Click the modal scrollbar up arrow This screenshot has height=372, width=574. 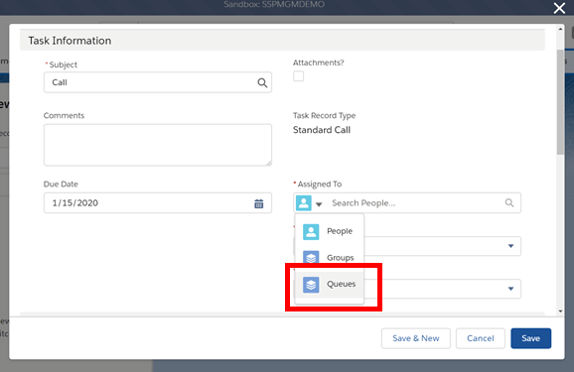tap(560, 29)
